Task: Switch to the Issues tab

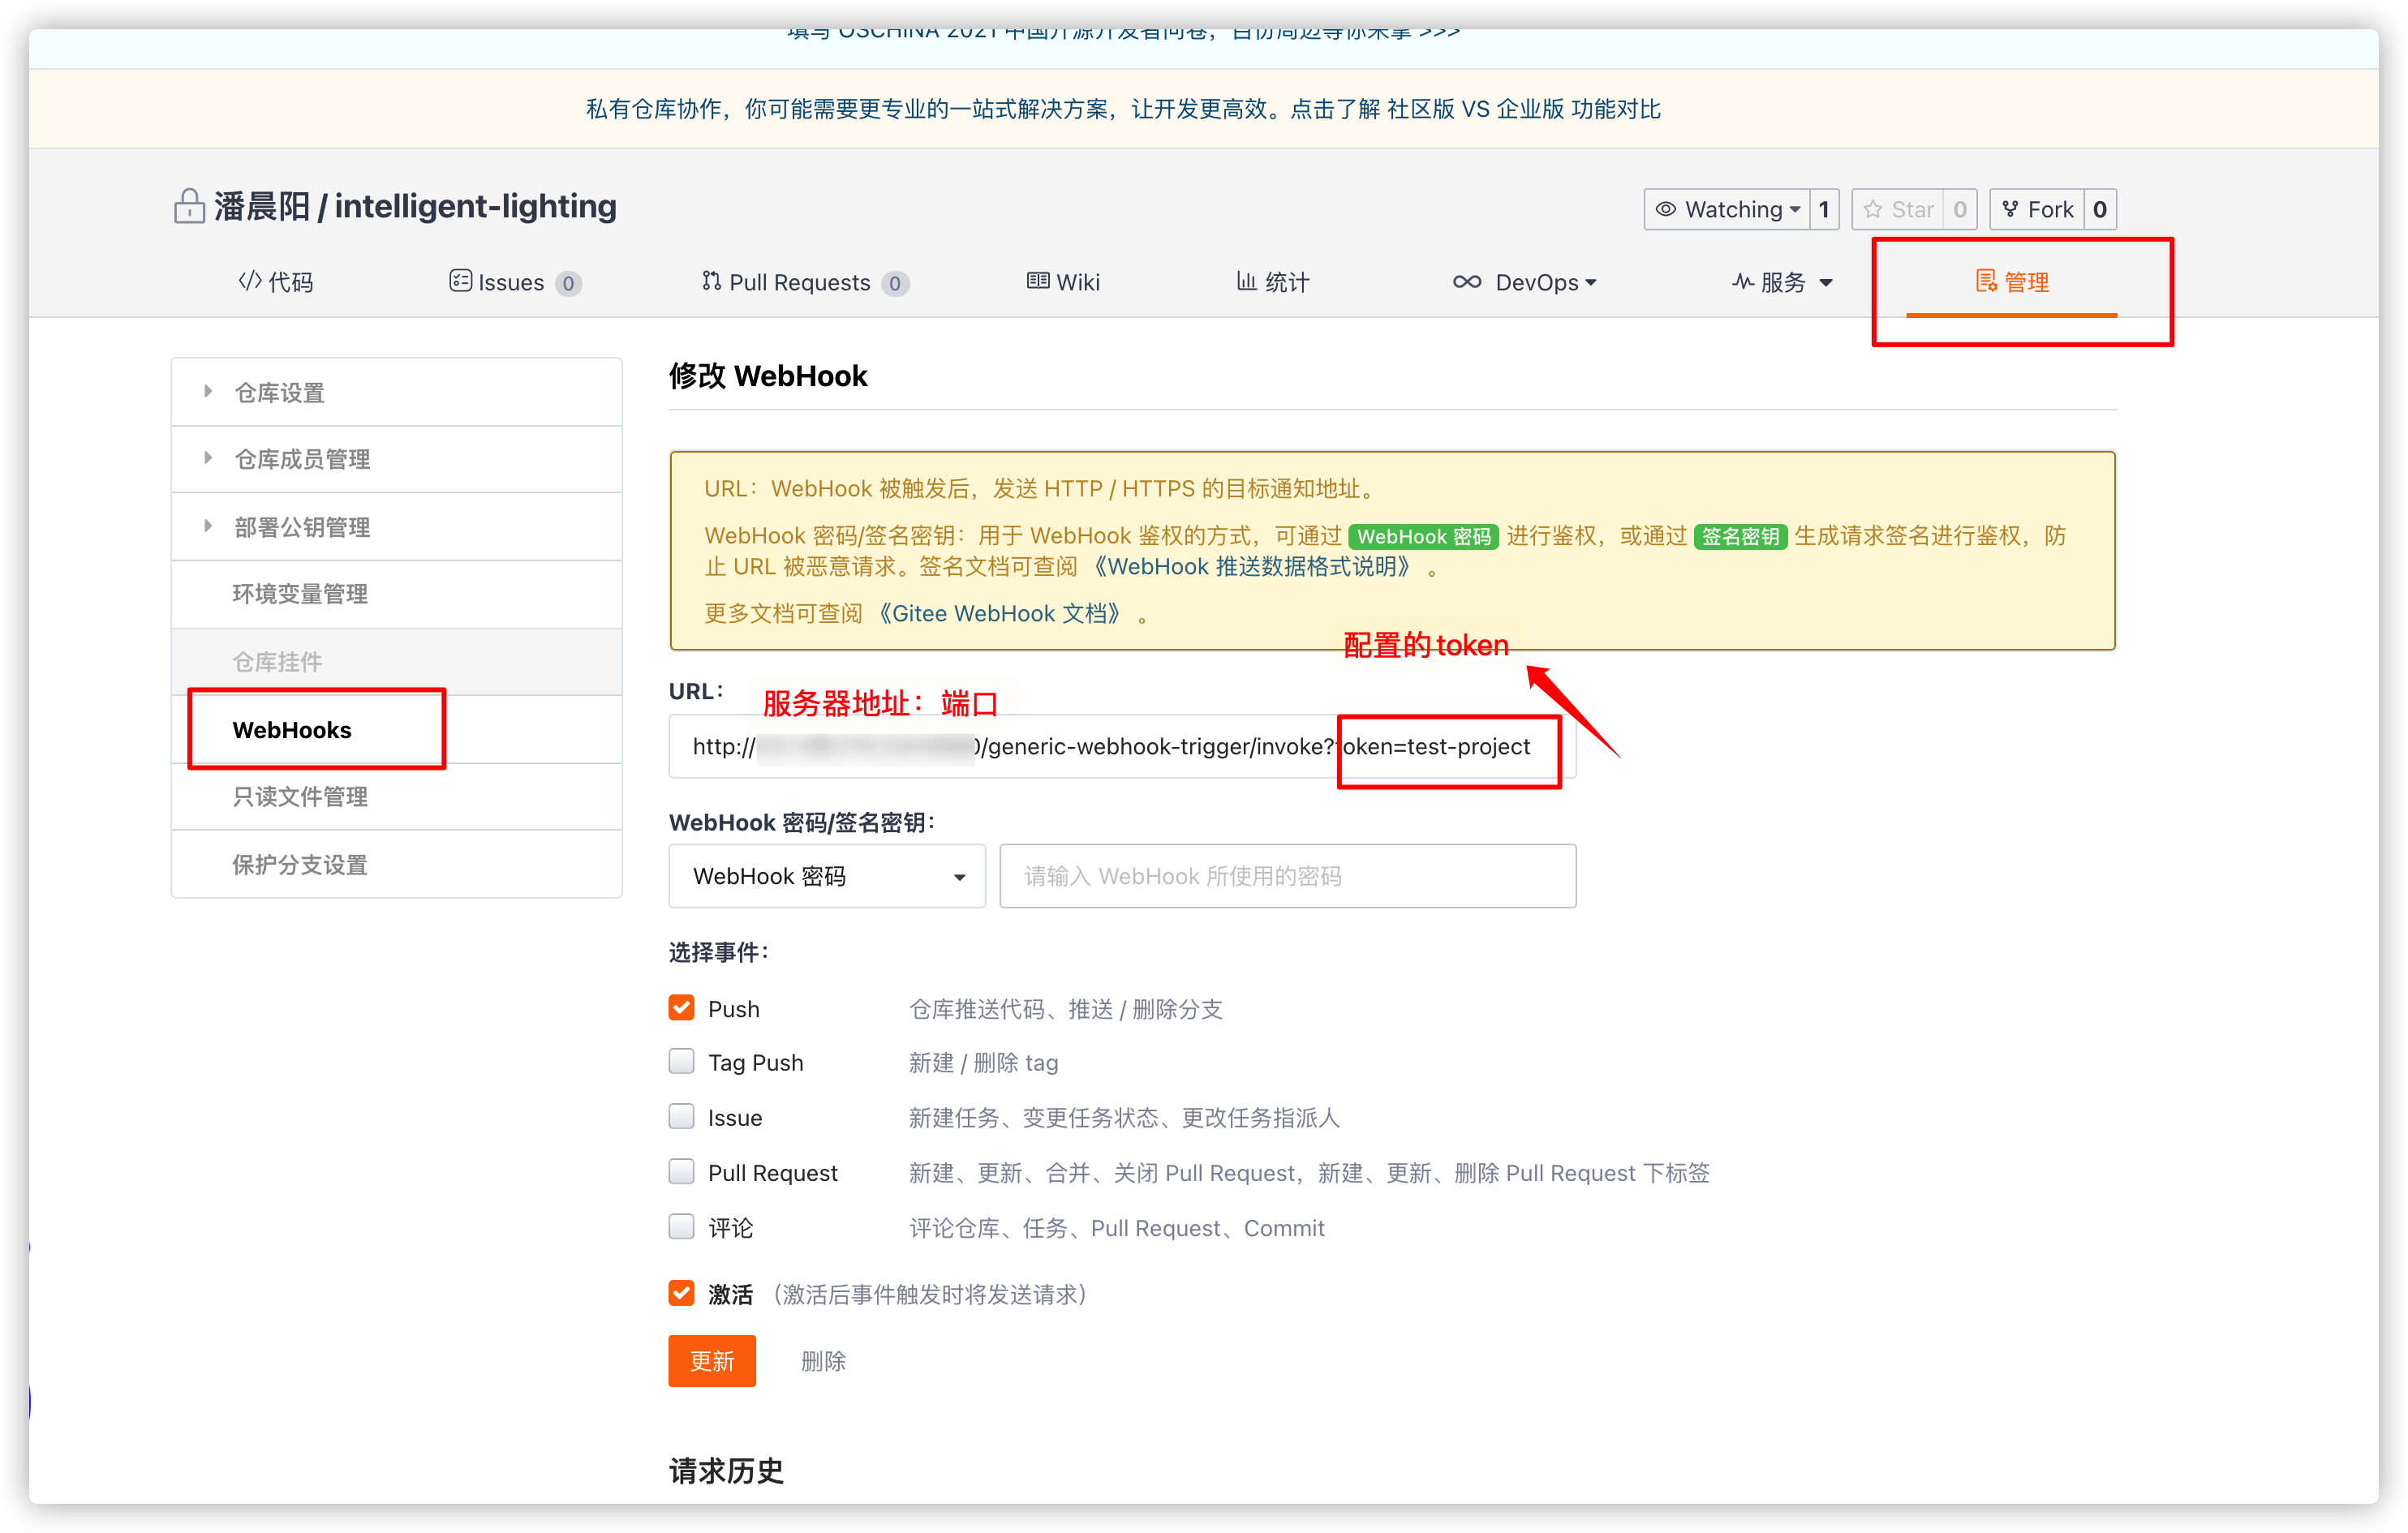Action: coord(509,281)
